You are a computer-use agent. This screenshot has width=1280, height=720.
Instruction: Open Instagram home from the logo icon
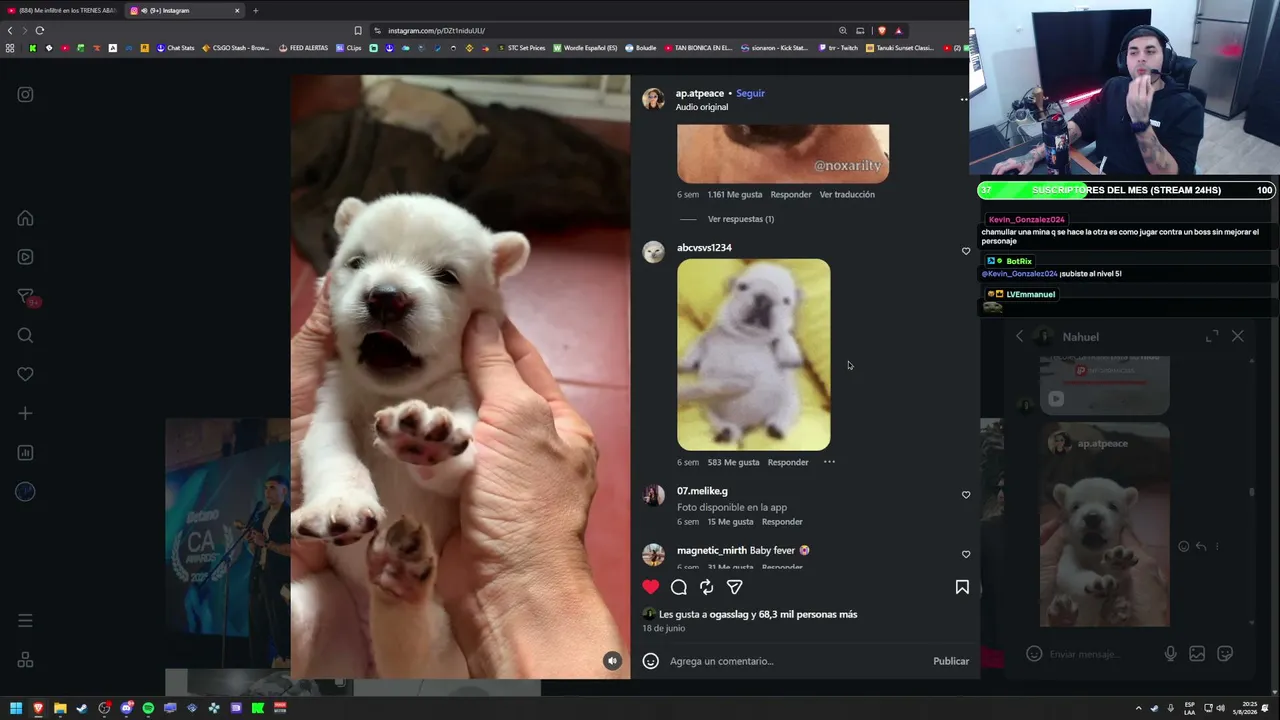[25, 95]
